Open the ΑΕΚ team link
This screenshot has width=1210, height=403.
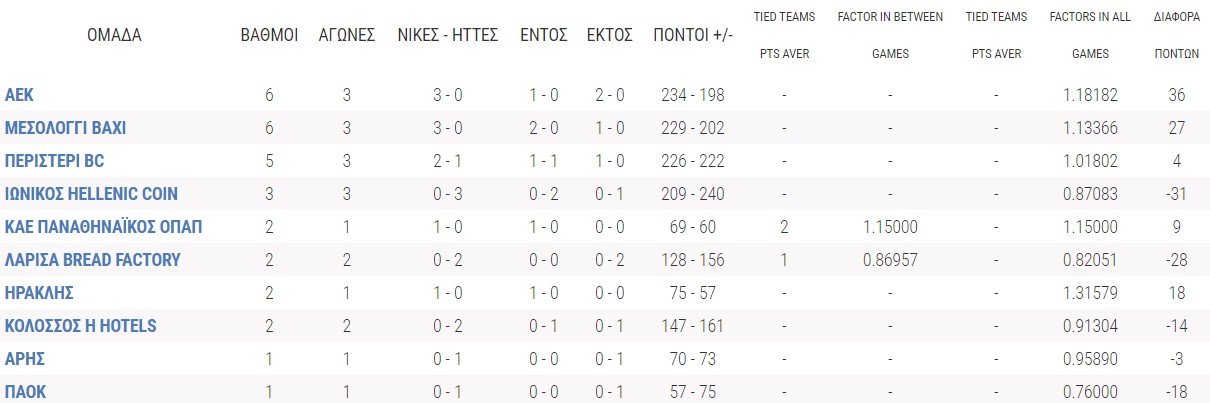[20, 95]
